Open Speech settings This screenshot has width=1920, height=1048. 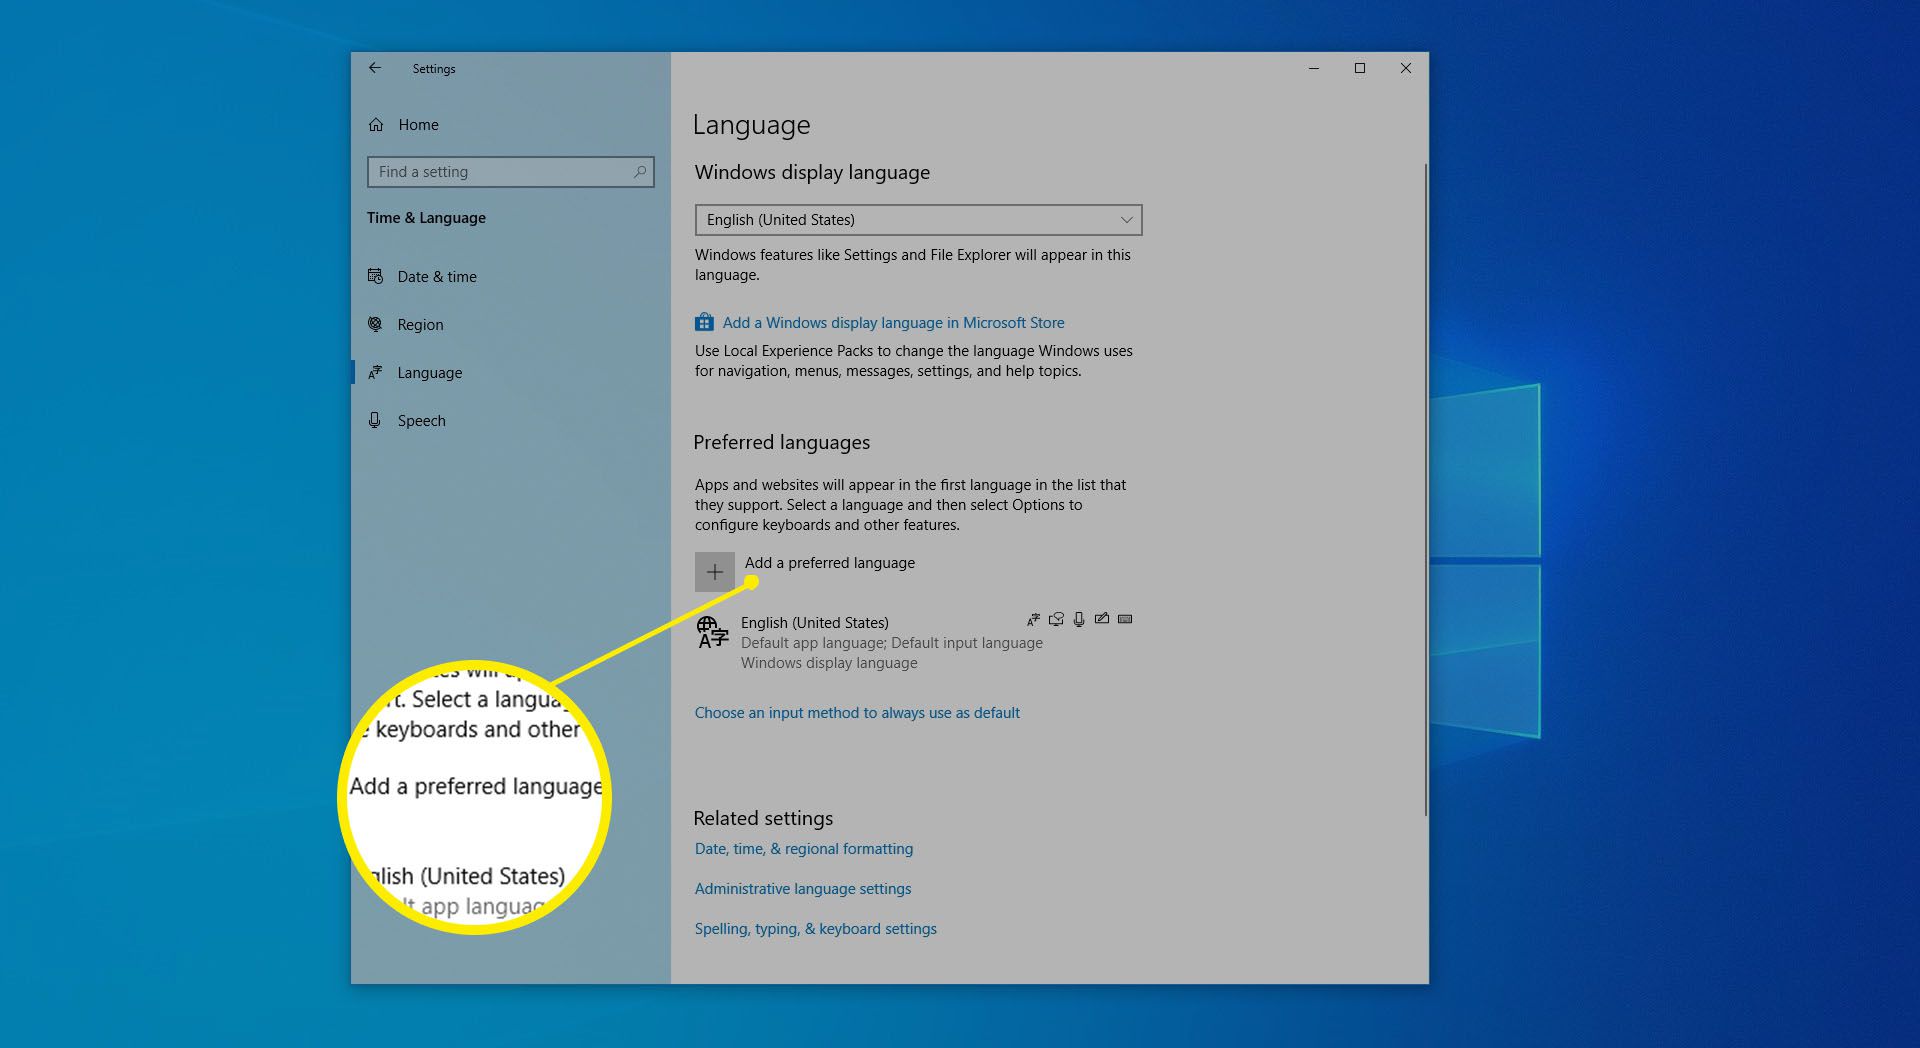[421, 421]
